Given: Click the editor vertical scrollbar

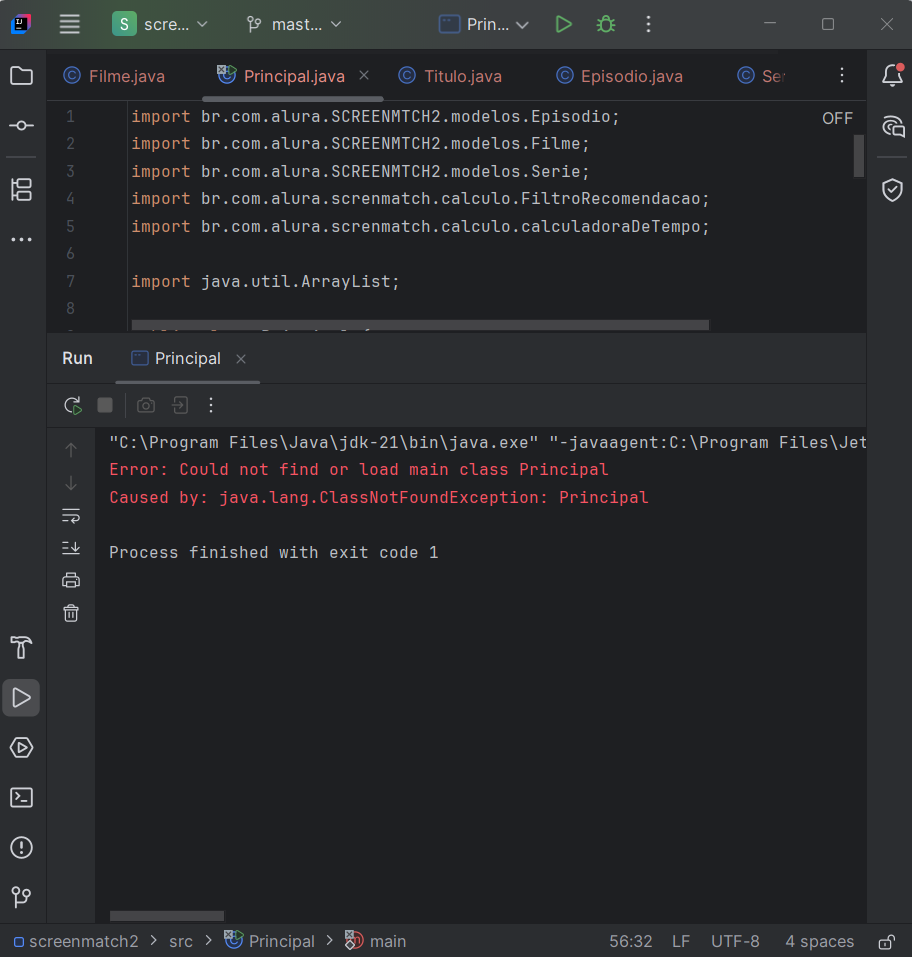Looking at the screenshot, I should click(x=859, y=156).
